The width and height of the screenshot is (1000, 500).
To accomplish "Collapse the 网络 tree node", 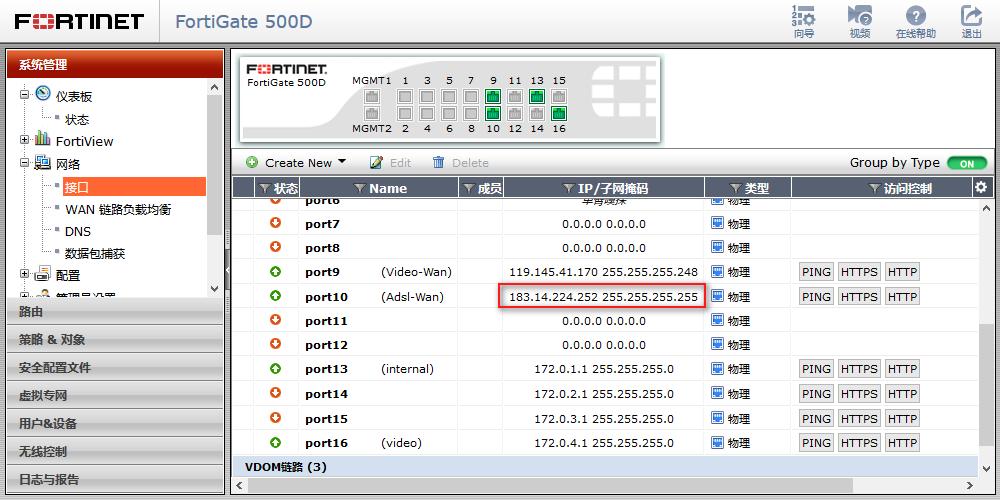I will click(x=25, y=162).
